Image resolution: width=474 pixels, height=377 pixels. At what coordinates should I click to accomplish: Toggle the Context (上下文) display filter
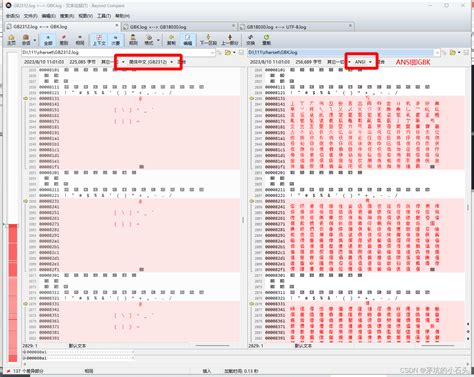click(99, 40)
